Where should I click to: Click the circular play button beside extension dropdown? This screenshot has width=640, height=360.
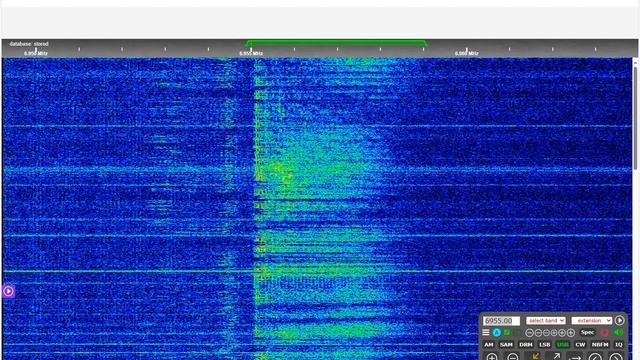point(620,320)
